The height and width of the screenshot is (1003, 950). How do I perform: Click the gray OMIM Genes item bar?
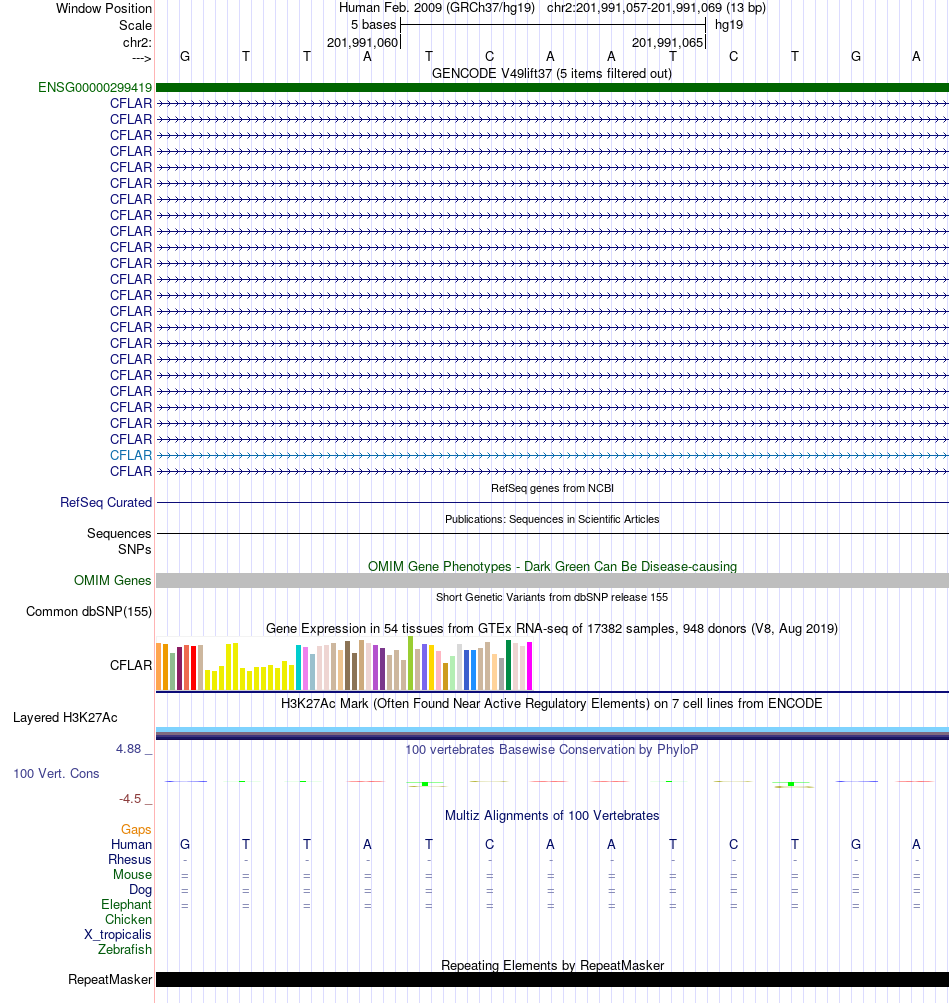[552, 580]
